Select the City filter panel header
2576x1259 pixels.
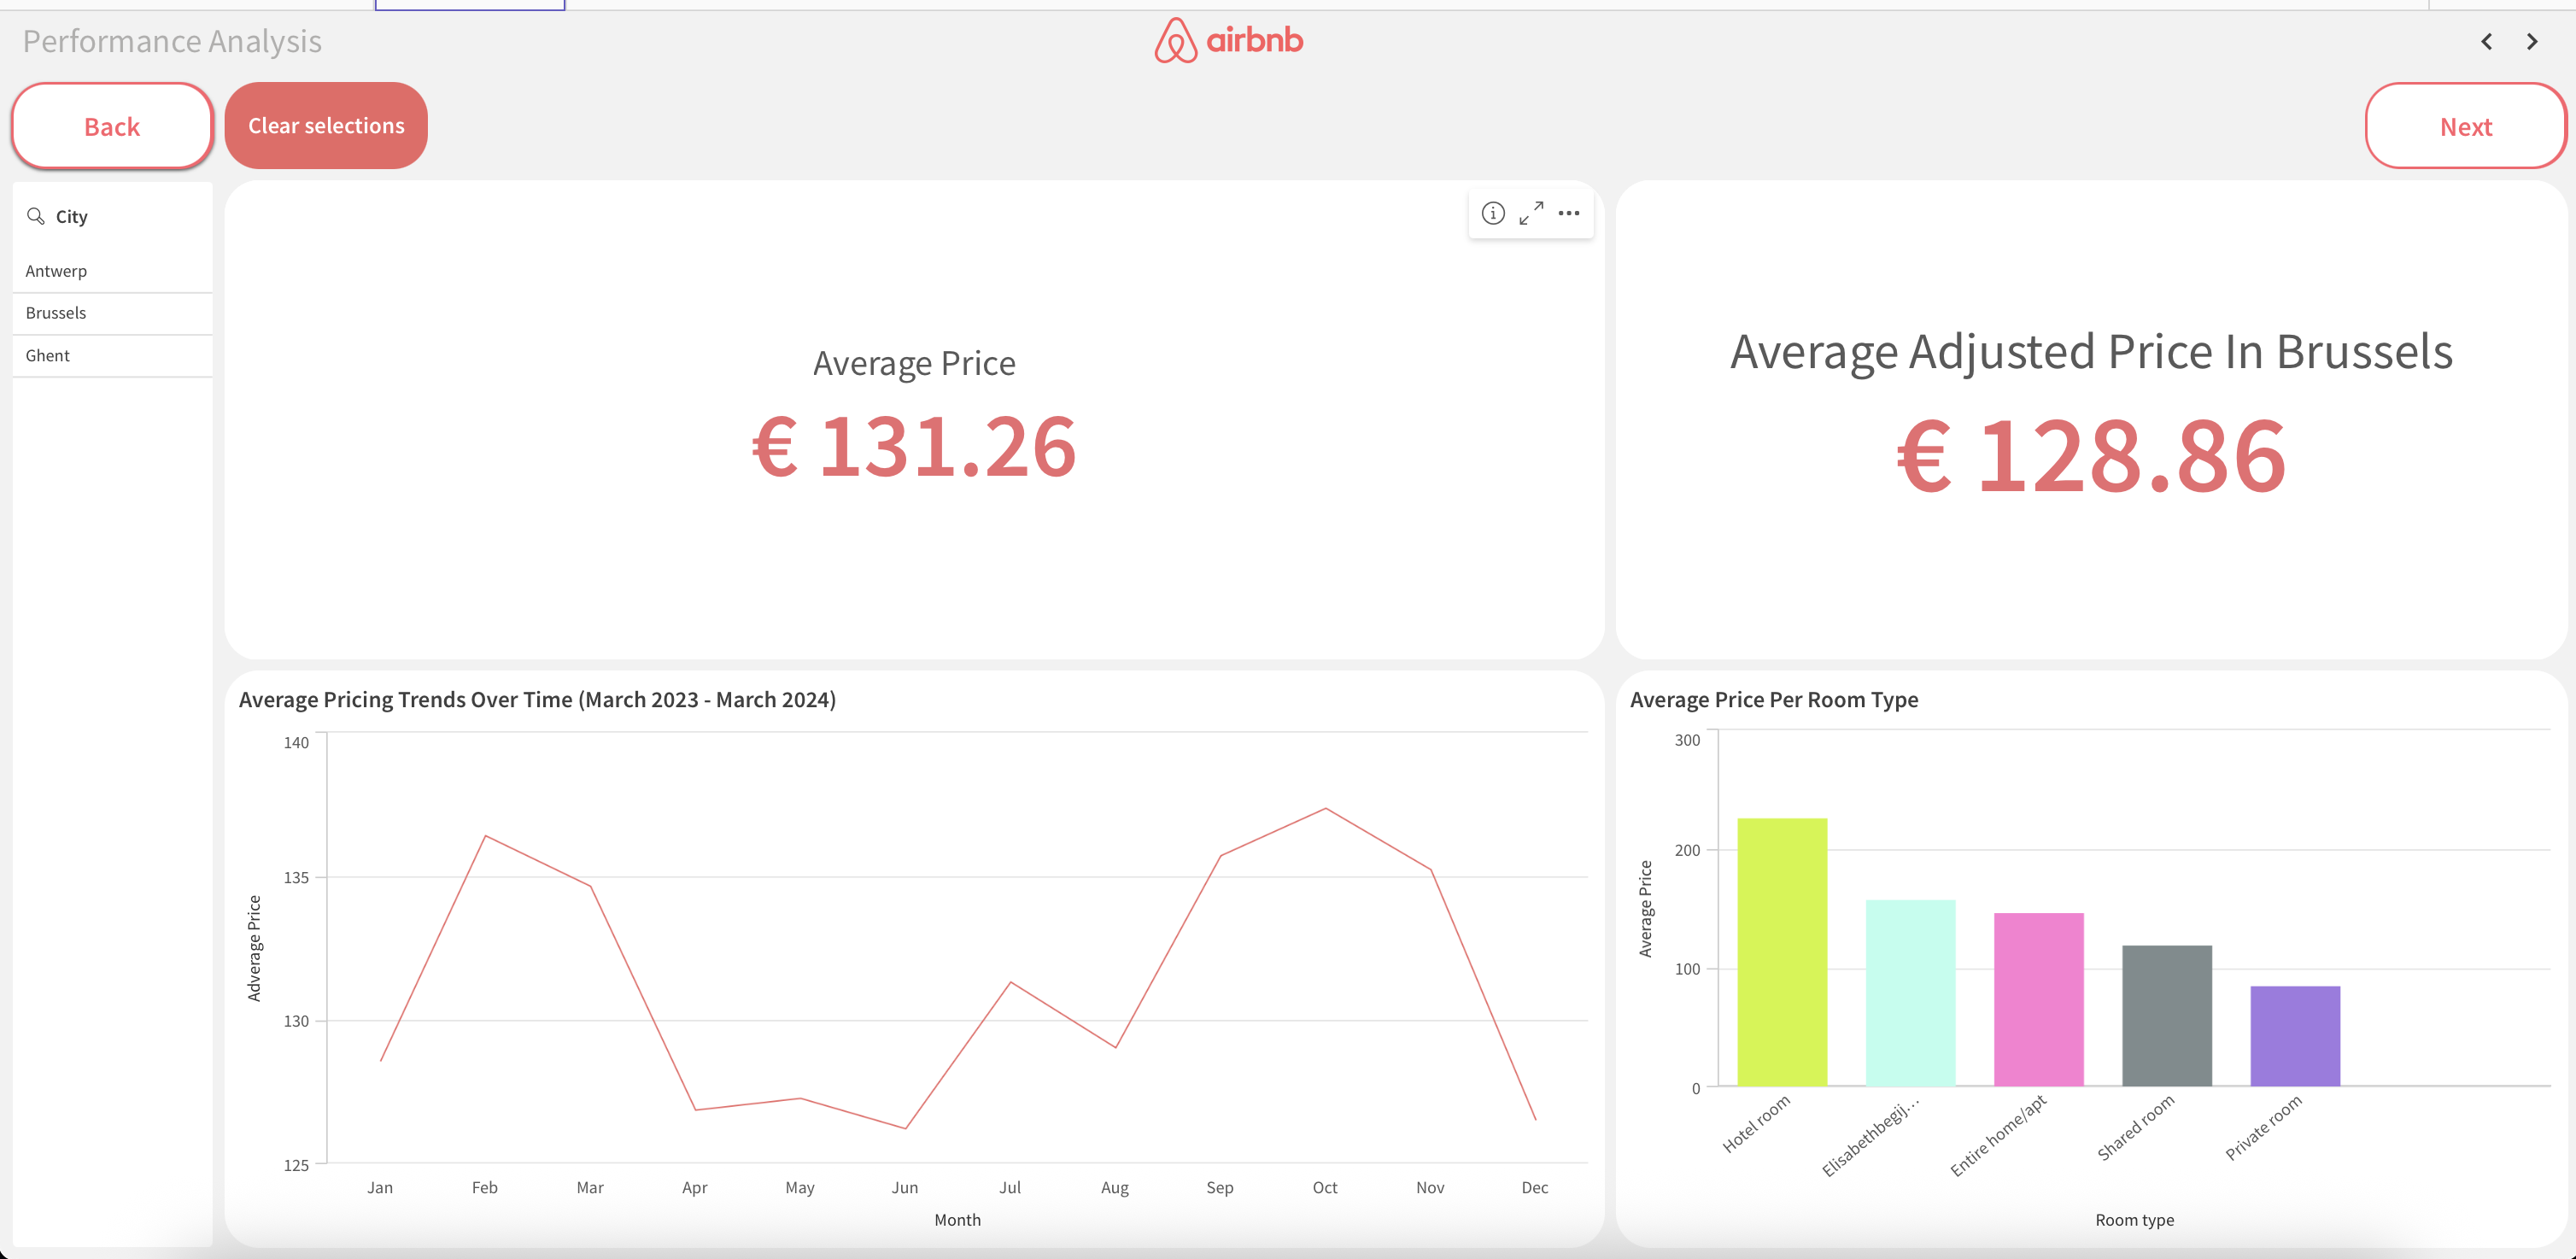click(70, 216)
